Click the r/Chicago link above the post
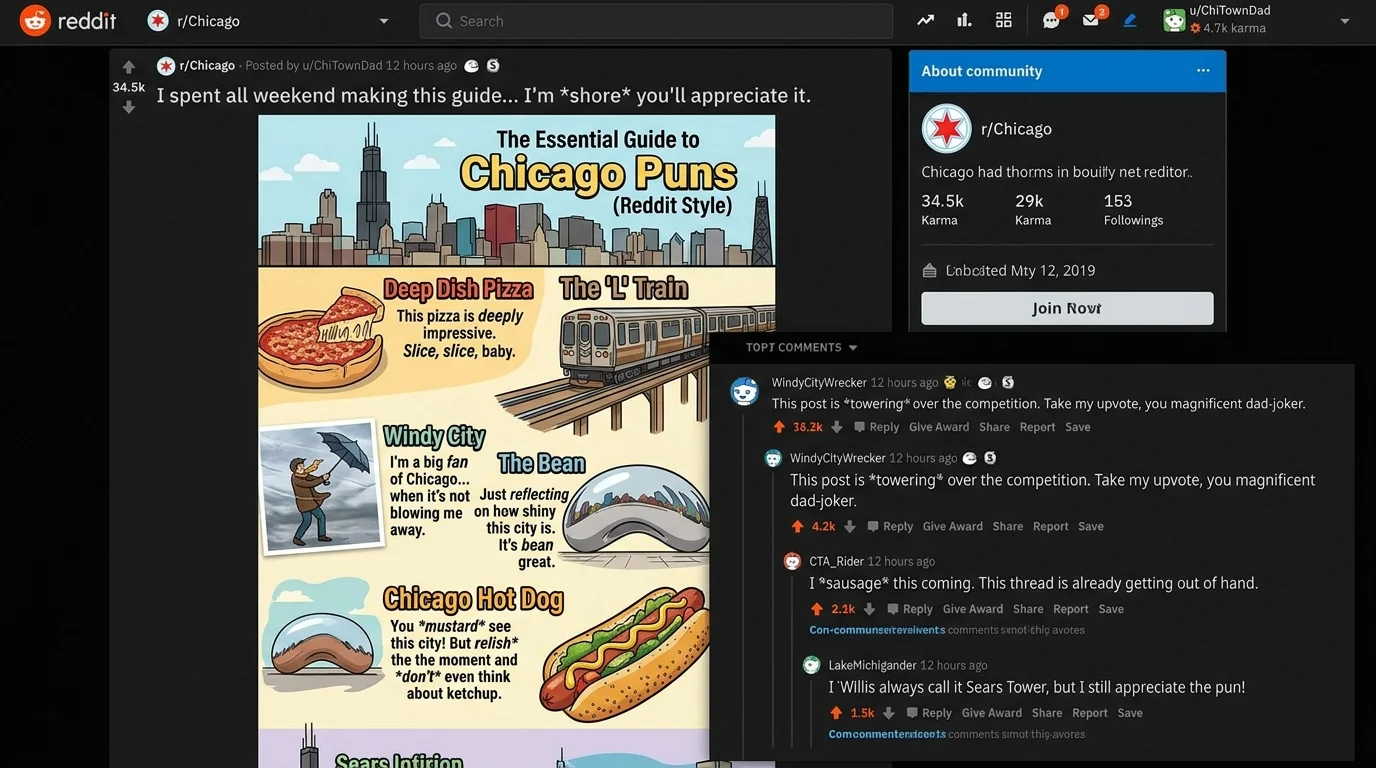Screen dimensions: 1376x768 click(207, 65)
